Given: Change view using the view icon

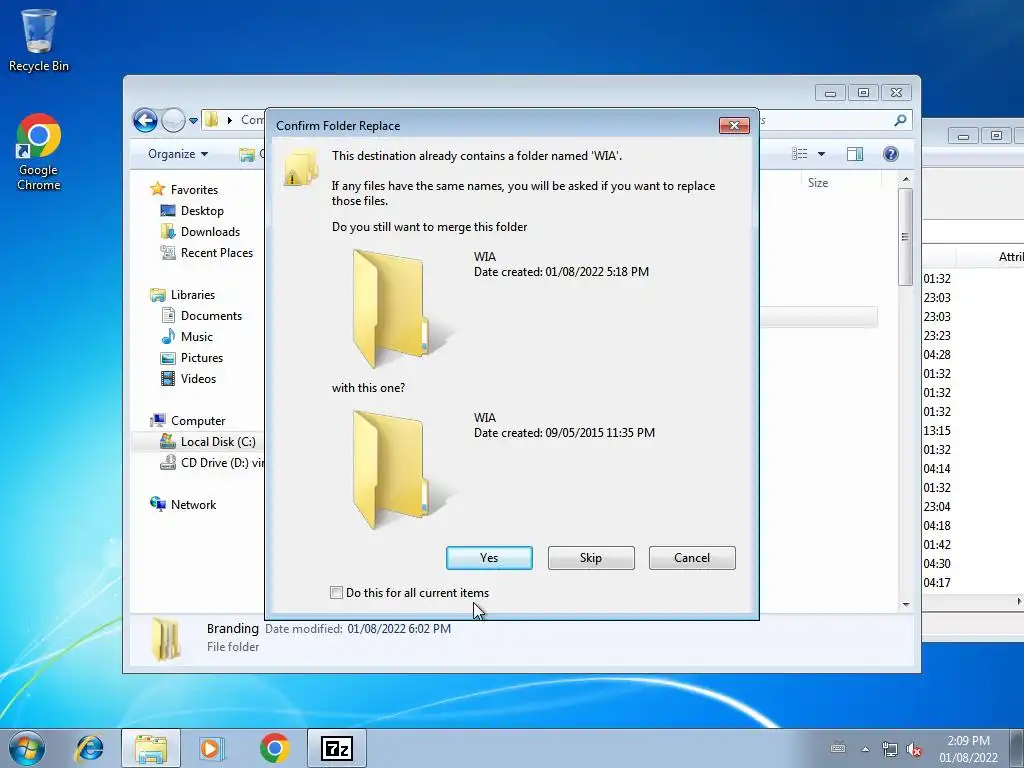Looking at the screenshot, I should pyautogui.click(x=799, y=154).
